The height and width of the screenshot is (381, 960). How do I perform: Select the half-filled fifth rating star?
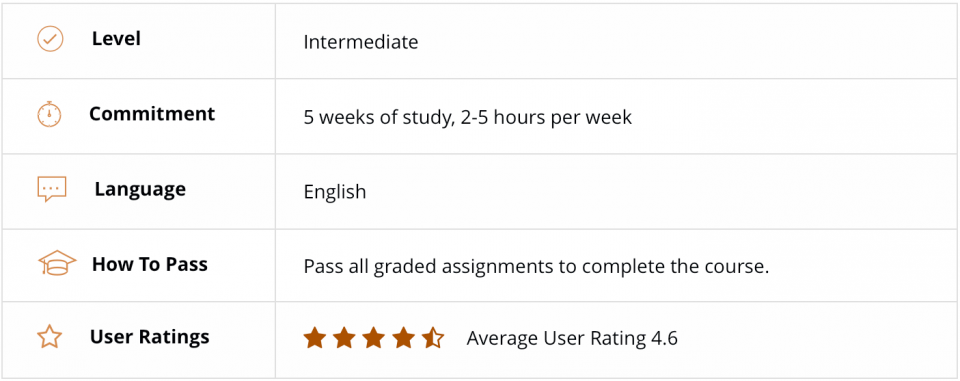click(x=433, y=338)
